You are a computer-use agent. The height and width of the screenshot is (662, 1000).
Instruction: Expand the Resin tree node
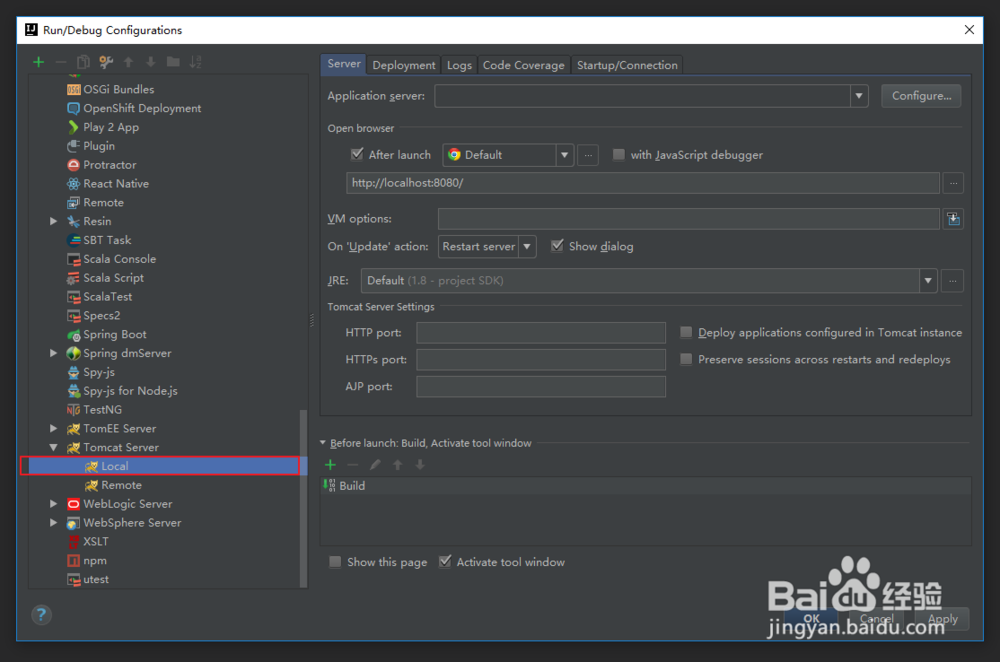[x=54, y=221]
